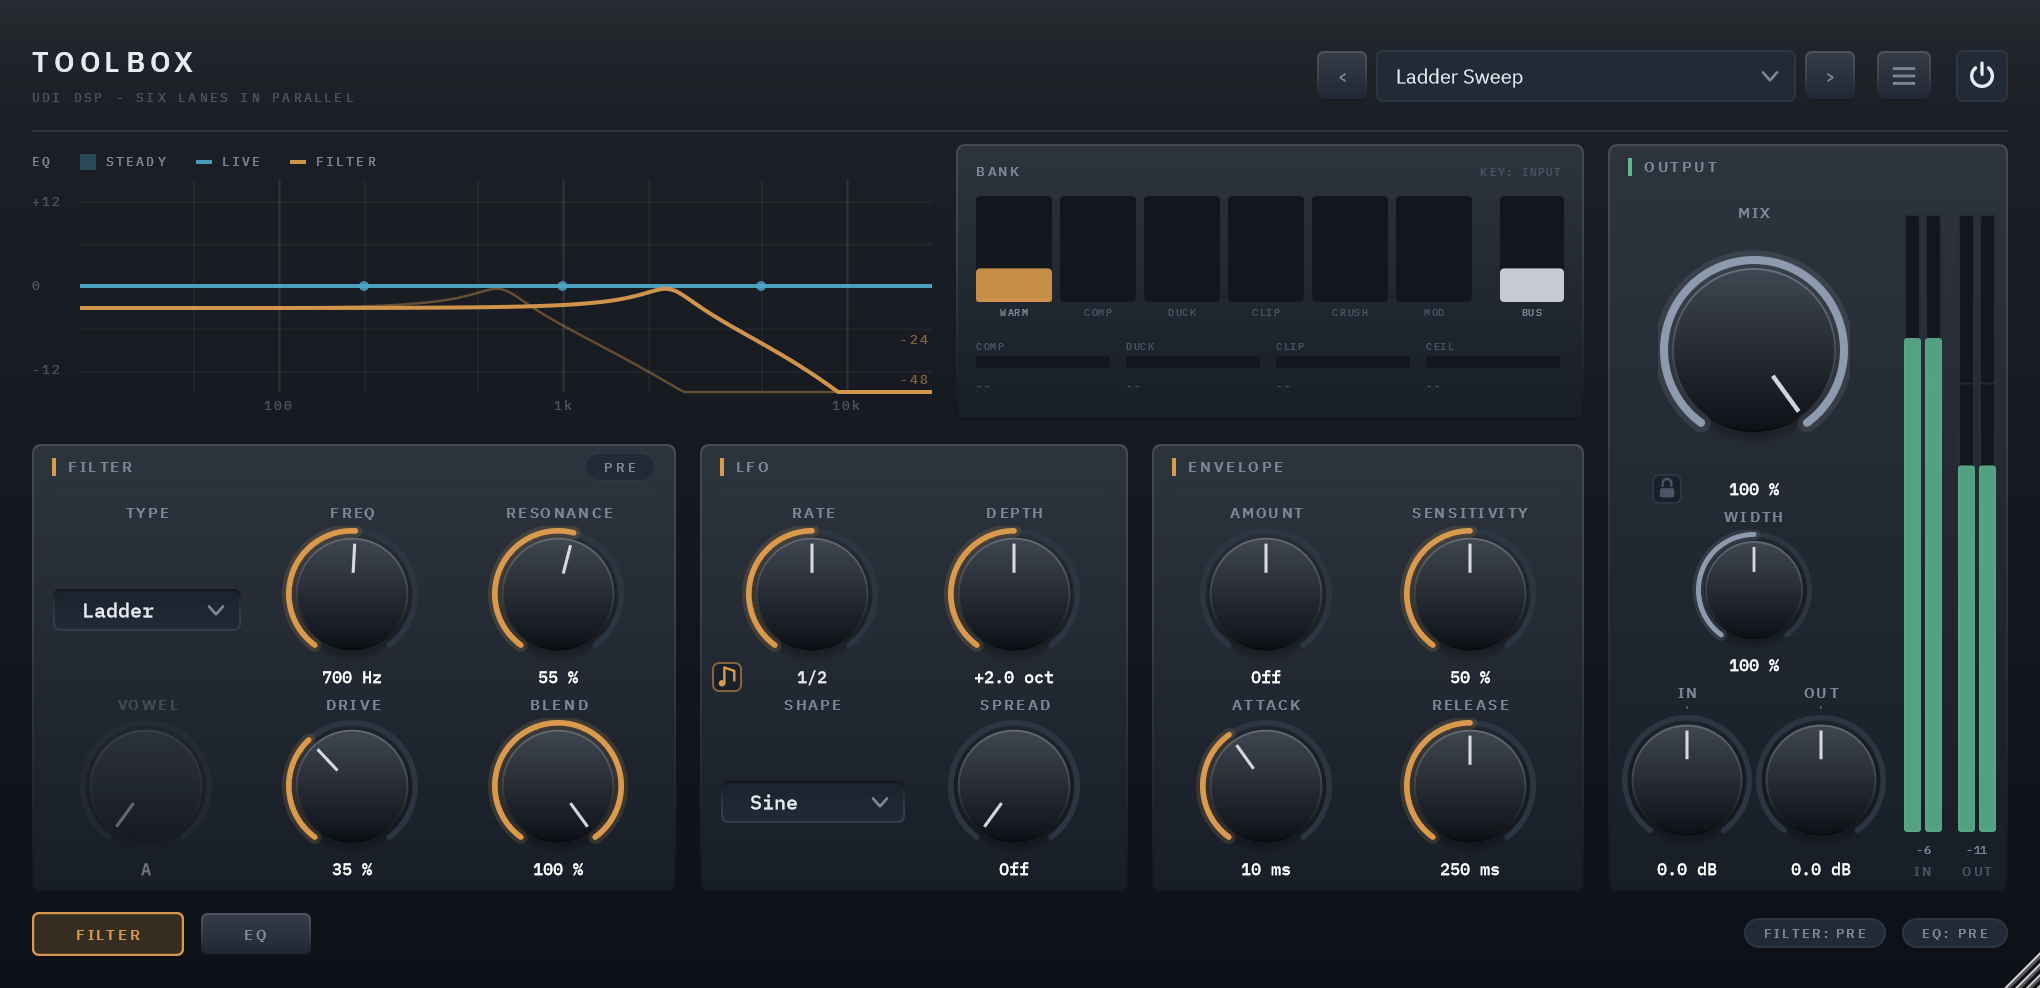Viewport: 2040px width, 988px height.
Task: Click the LFO SPREAD knob
Action: click(x=1014, y=785)
